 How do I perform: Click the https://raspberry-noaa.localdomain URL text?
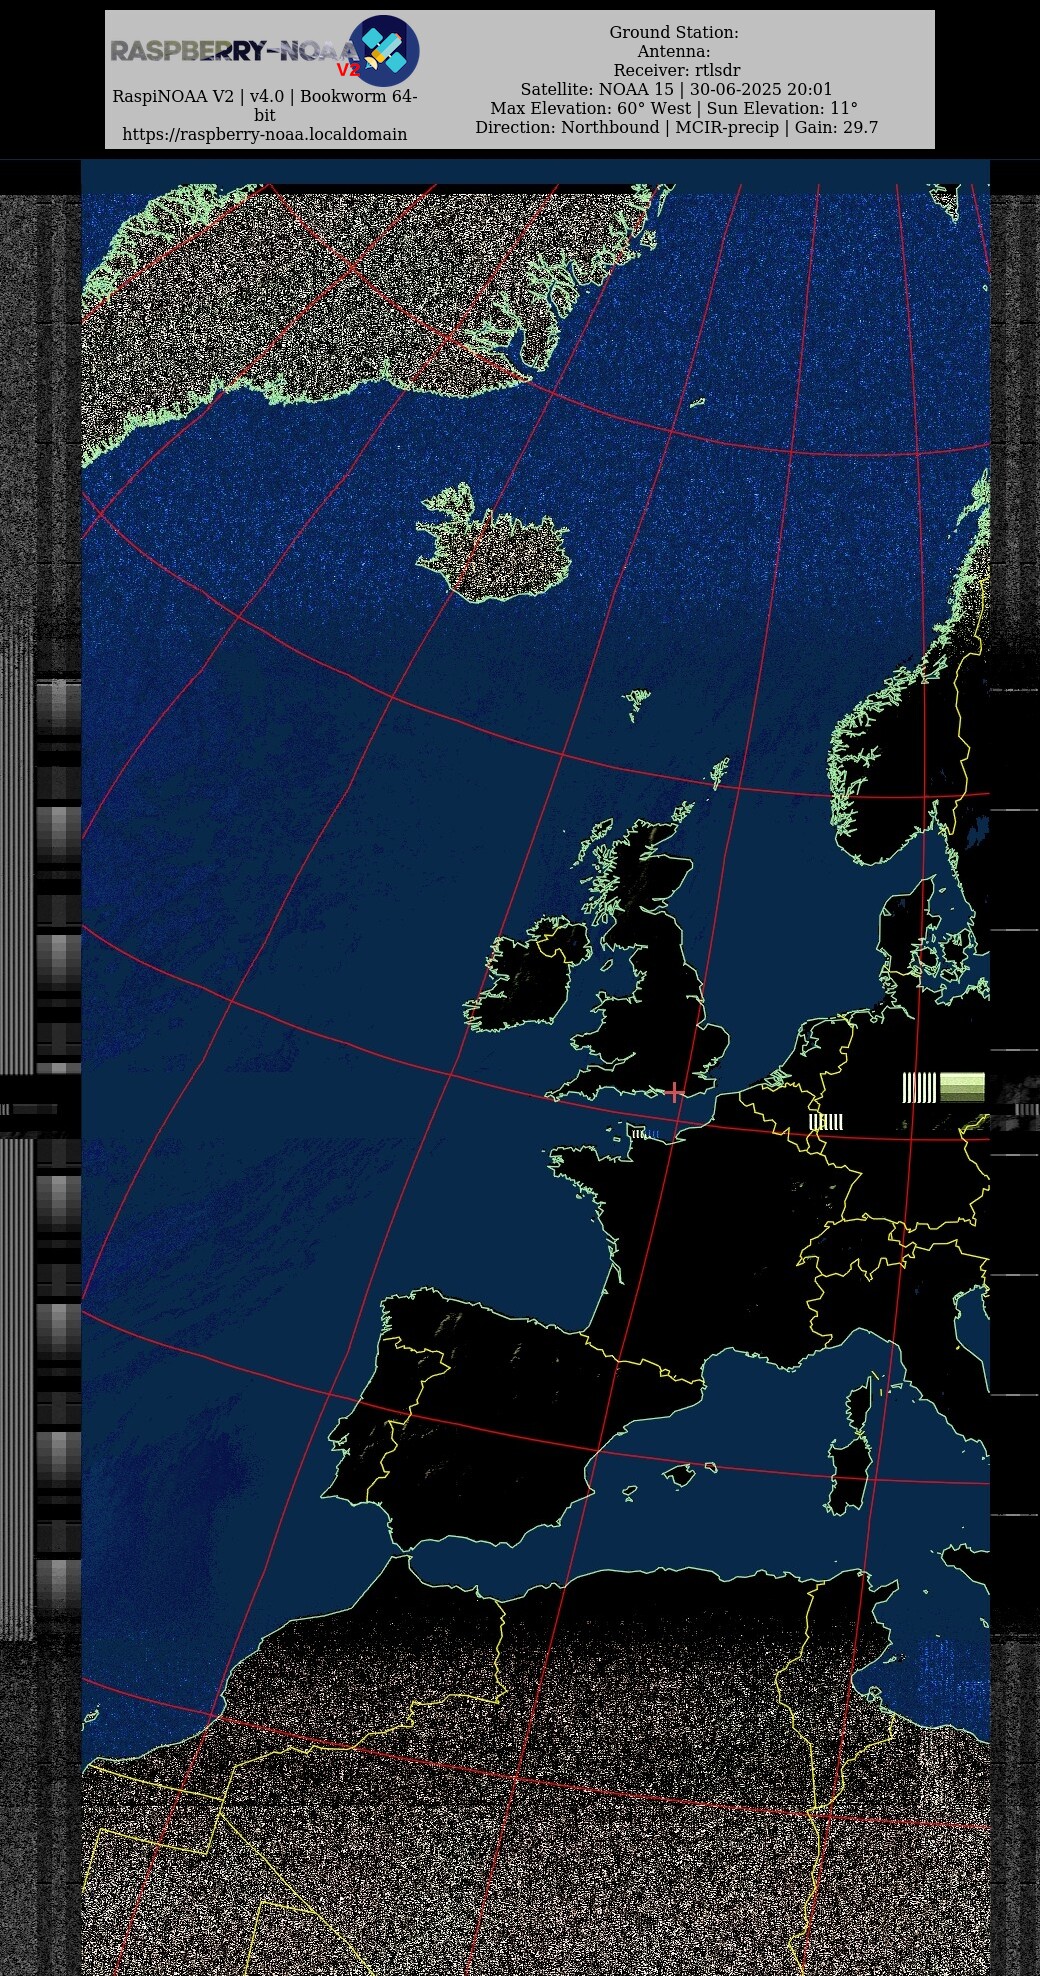(x=265, y=134)
